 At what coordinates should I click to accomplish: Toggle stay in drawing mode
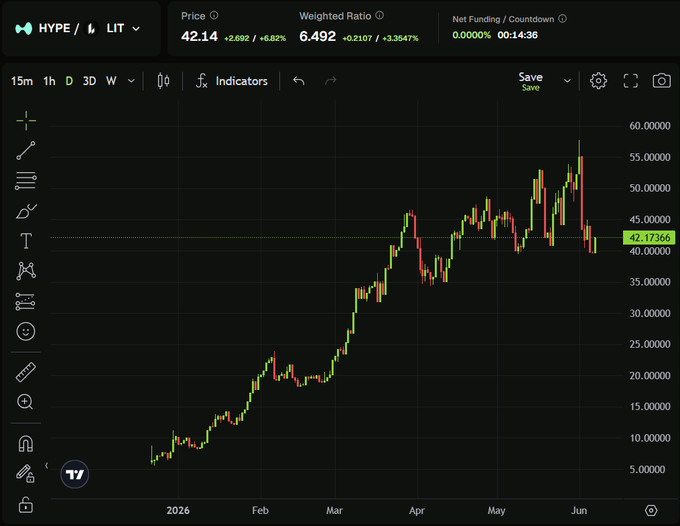pyautogui.click(x=25, y=474)
